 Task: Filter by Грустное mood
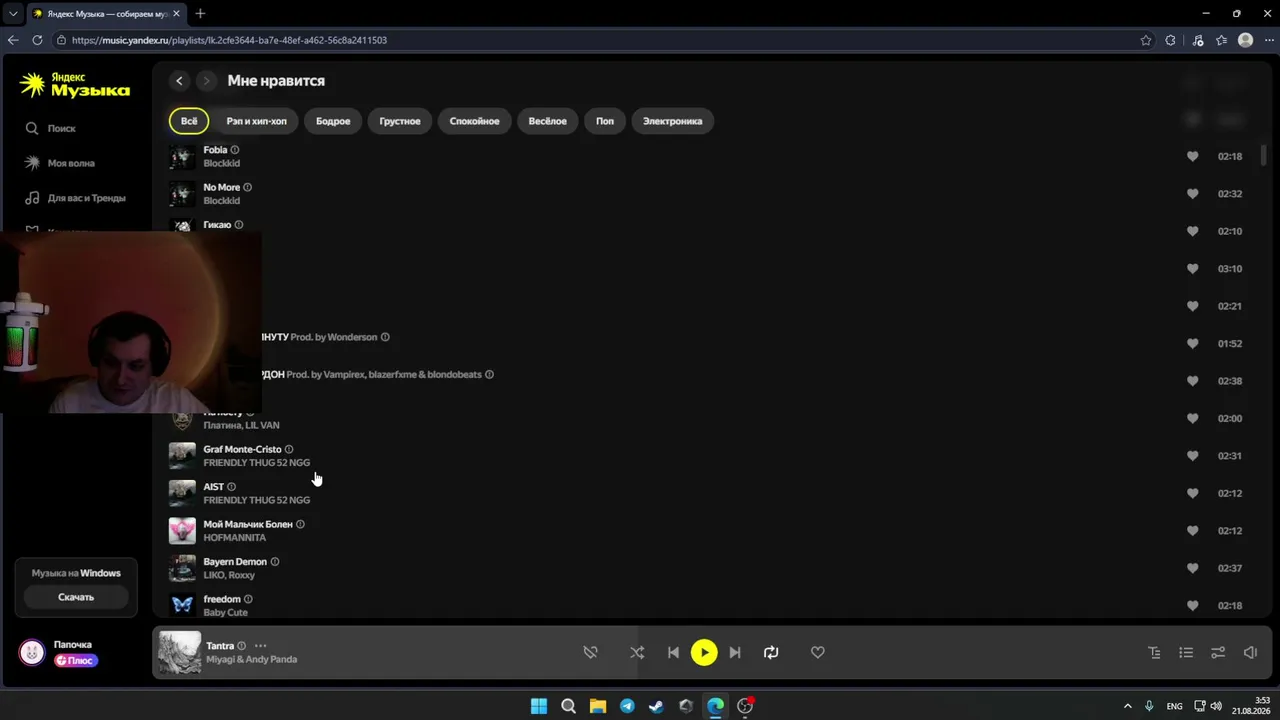(400, 121)
